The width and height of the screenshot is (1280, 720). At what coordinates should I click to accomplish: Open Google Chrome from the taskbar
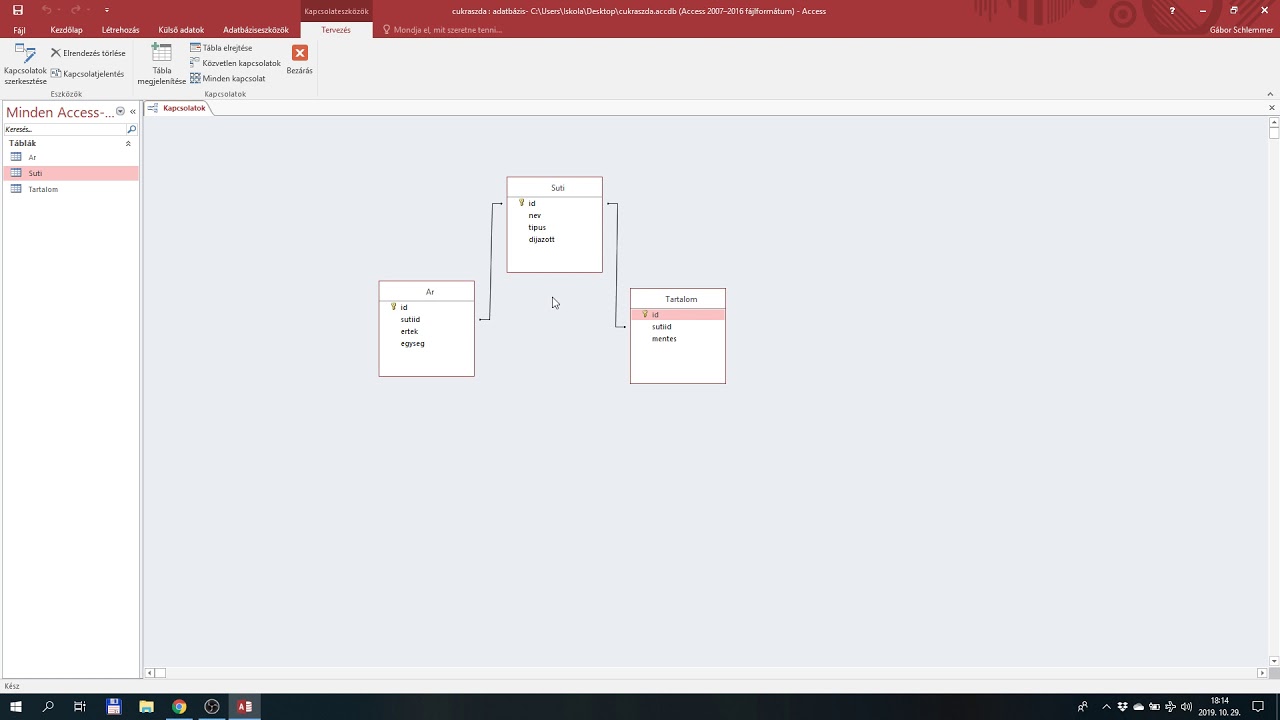pyautogui.click(x=179, y=706)
